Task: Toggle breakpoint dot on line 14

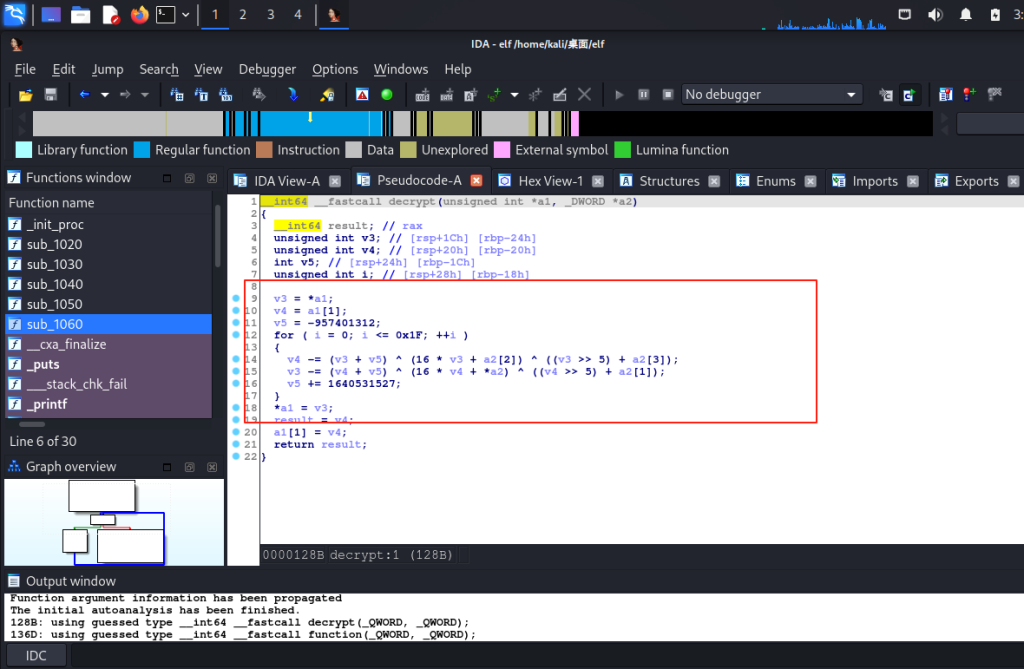Action: [236, 359]
